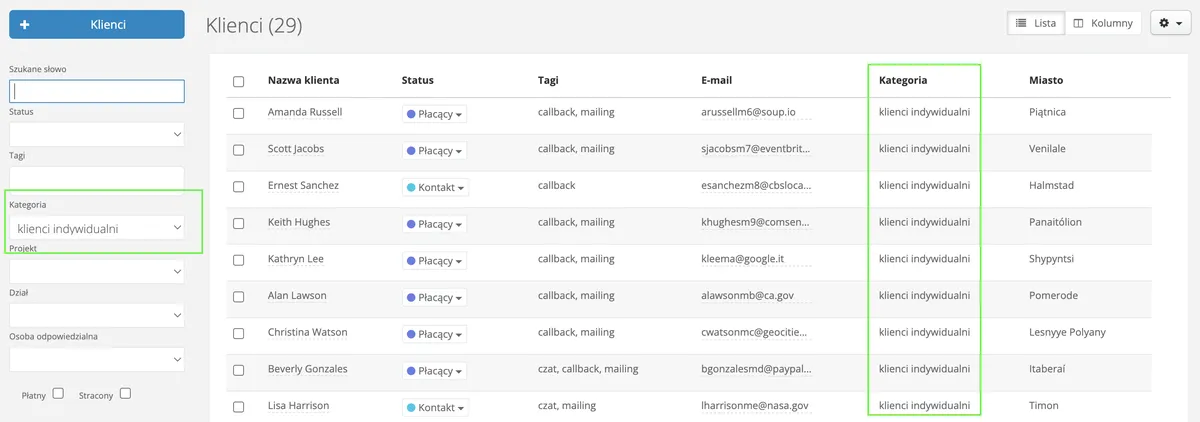
Task: Open the Kategoria filter dropdown
Action: click(96, 228)
